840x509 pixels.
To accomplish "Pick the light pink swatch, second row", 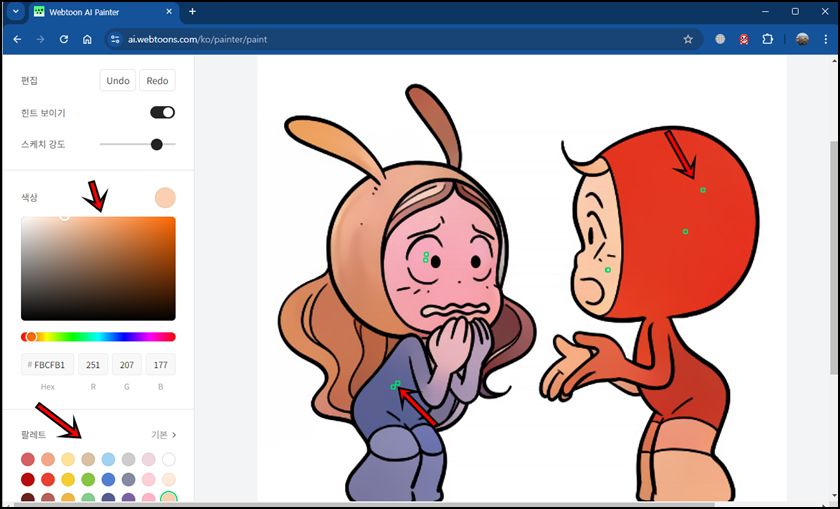I will [x=148, y=480].
